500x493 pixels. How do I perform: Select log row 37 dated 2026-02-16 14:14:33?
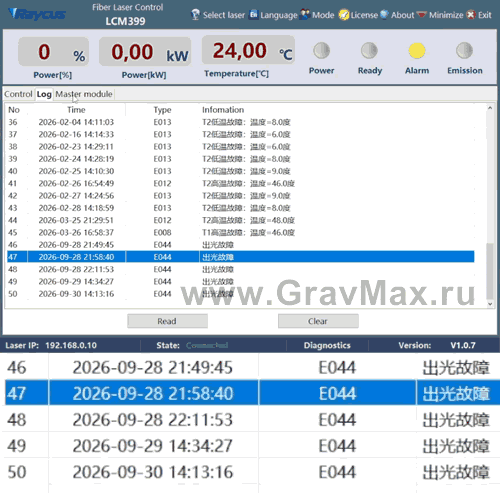click(x=241, y=134)
